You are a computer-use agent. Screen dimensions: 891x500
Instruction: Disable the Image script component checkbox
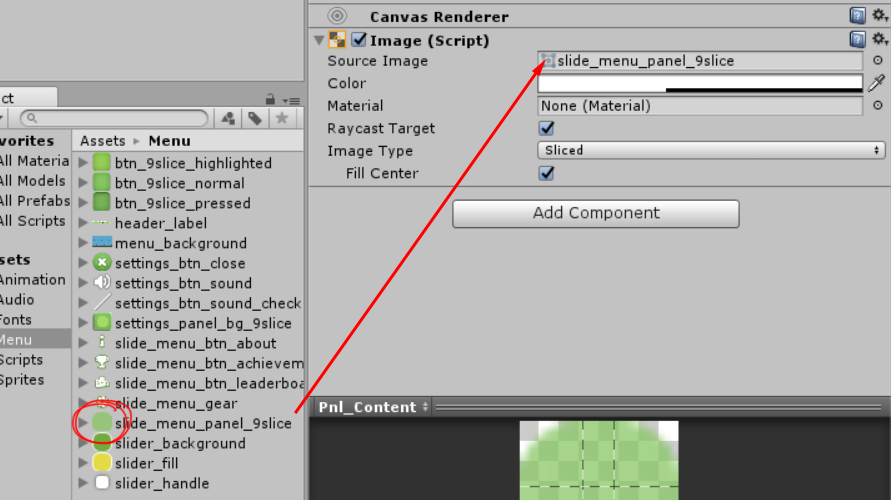[359, 40]
